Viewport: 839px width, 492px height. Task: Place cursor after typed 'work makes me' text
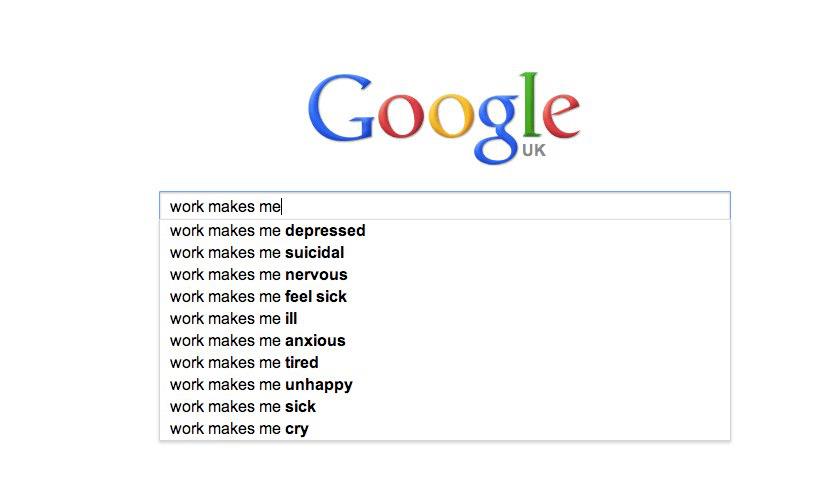(281, 207)
